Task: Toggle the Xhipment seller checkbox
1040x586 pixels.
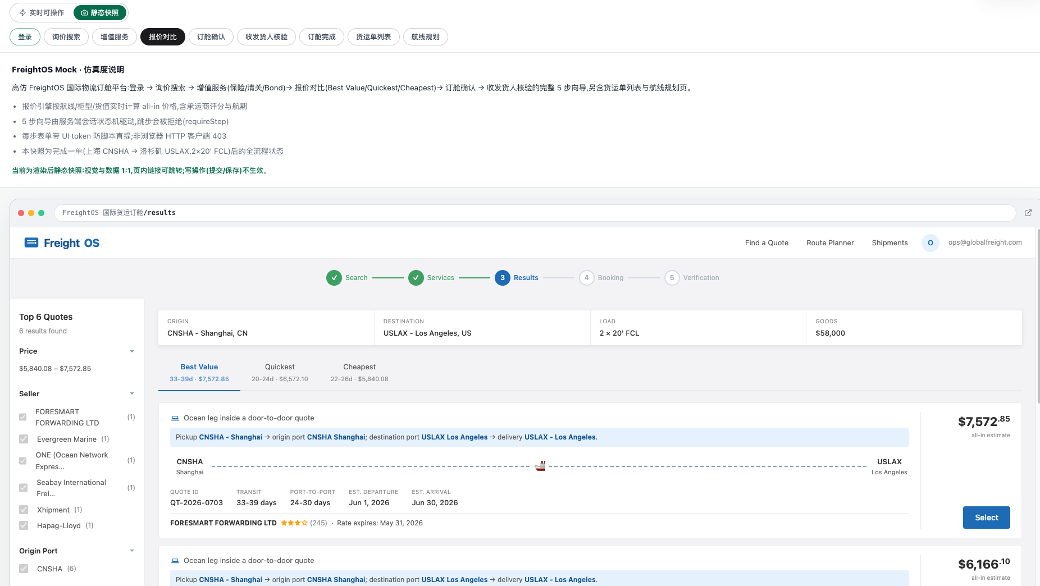Action: tap(24, 510)
